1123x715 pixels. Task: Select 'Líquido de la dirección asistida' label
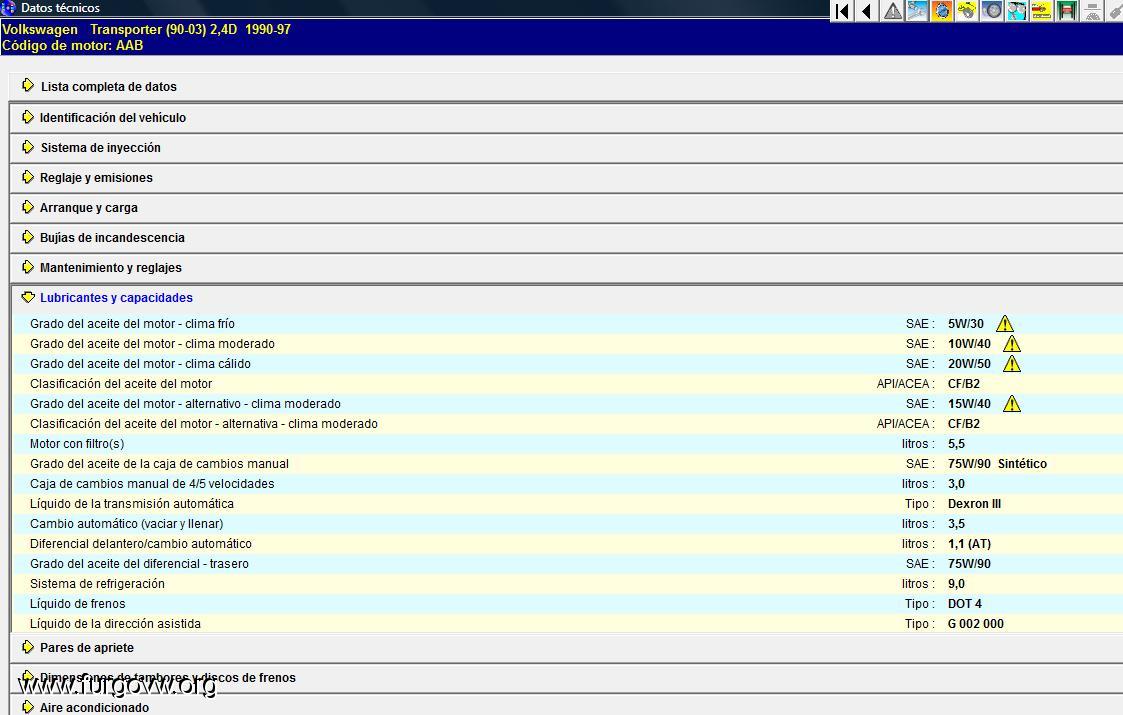(115, 625)
